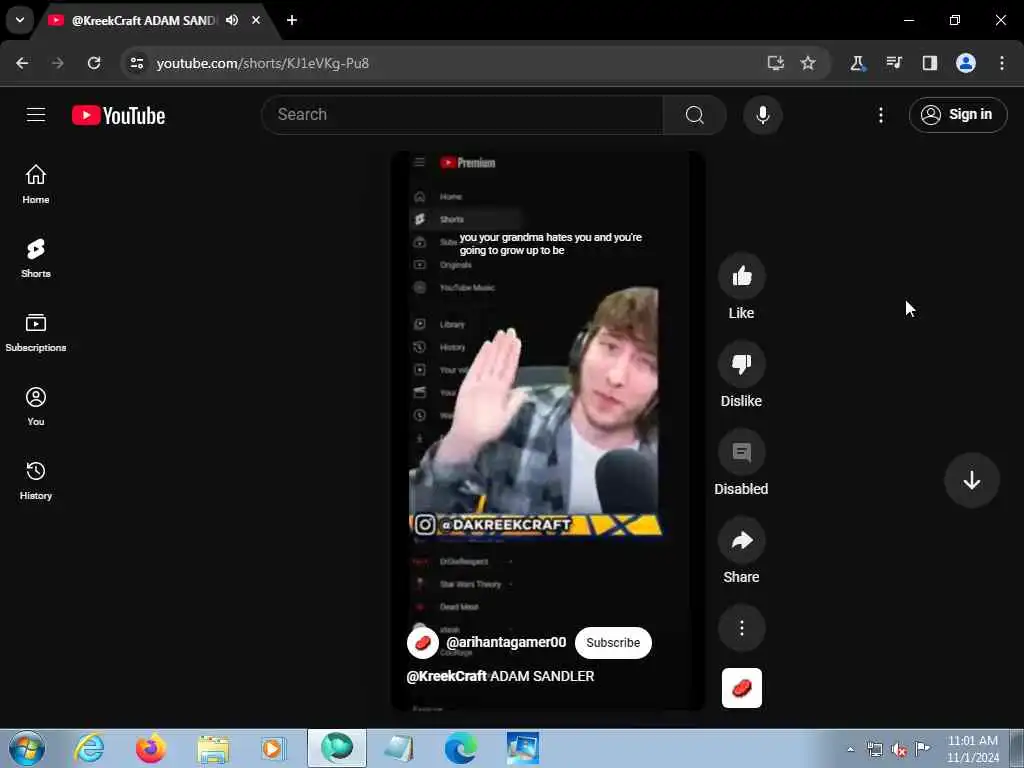The width and height of the screenshot is (1024, 768).
Task: Open @arihantagamer00 channel avatar
Action: [423, 643]
